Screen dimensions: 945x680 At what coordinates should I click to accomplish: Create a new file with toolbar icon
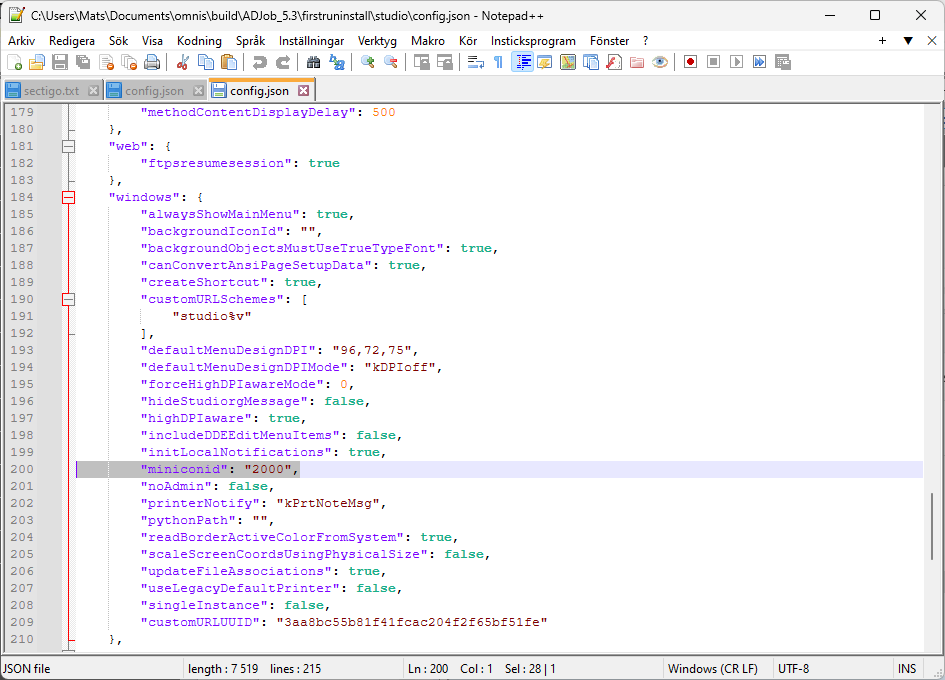pyautogui.click(x=14, y=62)
